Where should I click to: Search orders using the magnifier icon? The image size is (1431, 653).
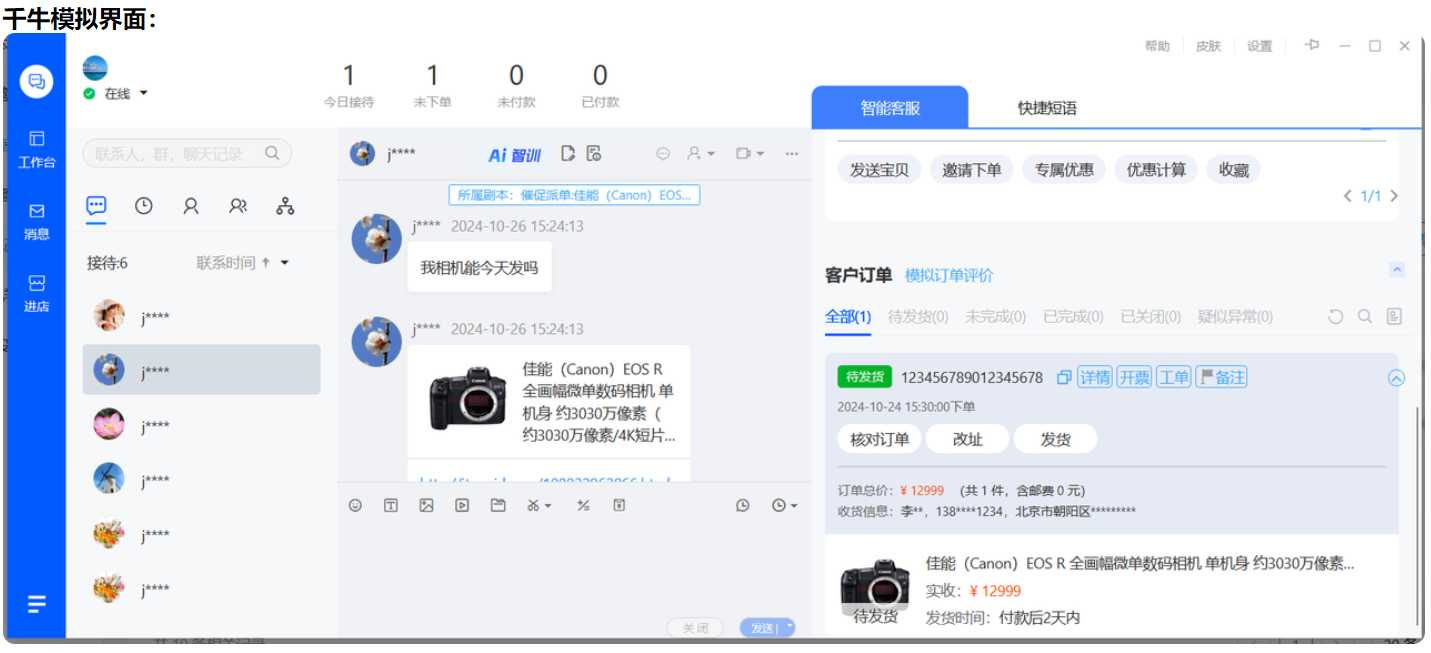coord(1364,316)
